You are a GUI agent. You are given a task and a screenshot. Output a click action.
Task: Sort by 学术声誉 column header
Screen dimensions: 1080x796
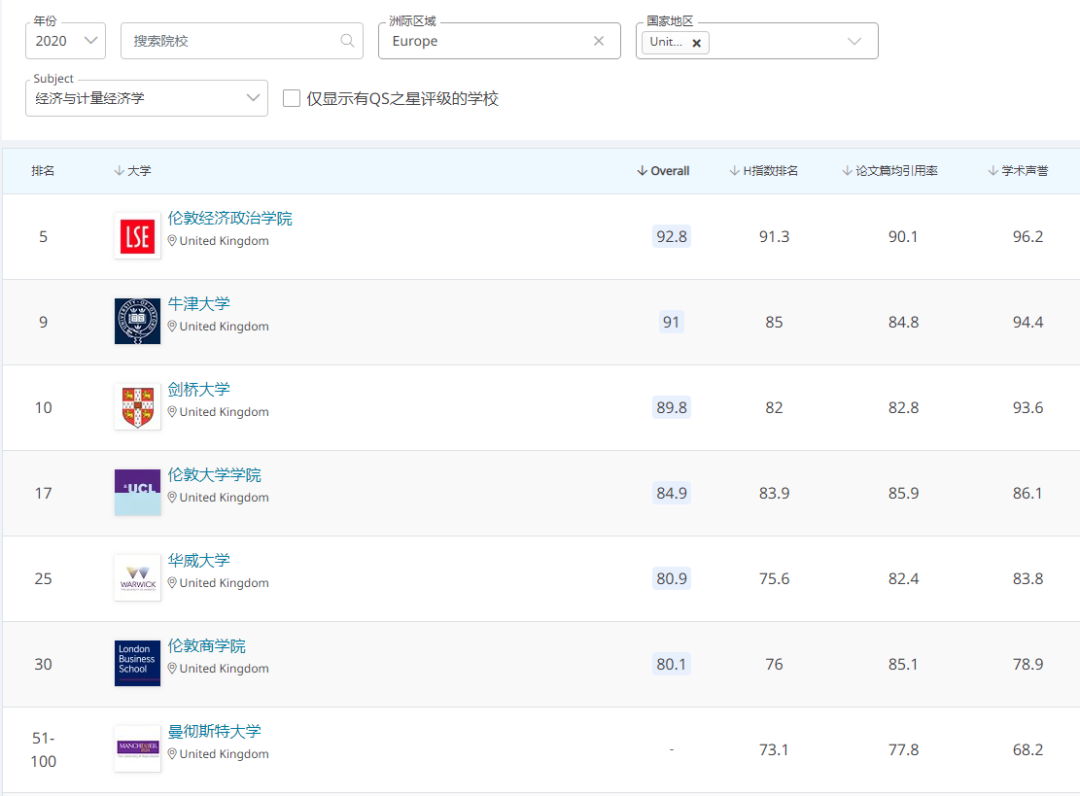(1018, 171)
